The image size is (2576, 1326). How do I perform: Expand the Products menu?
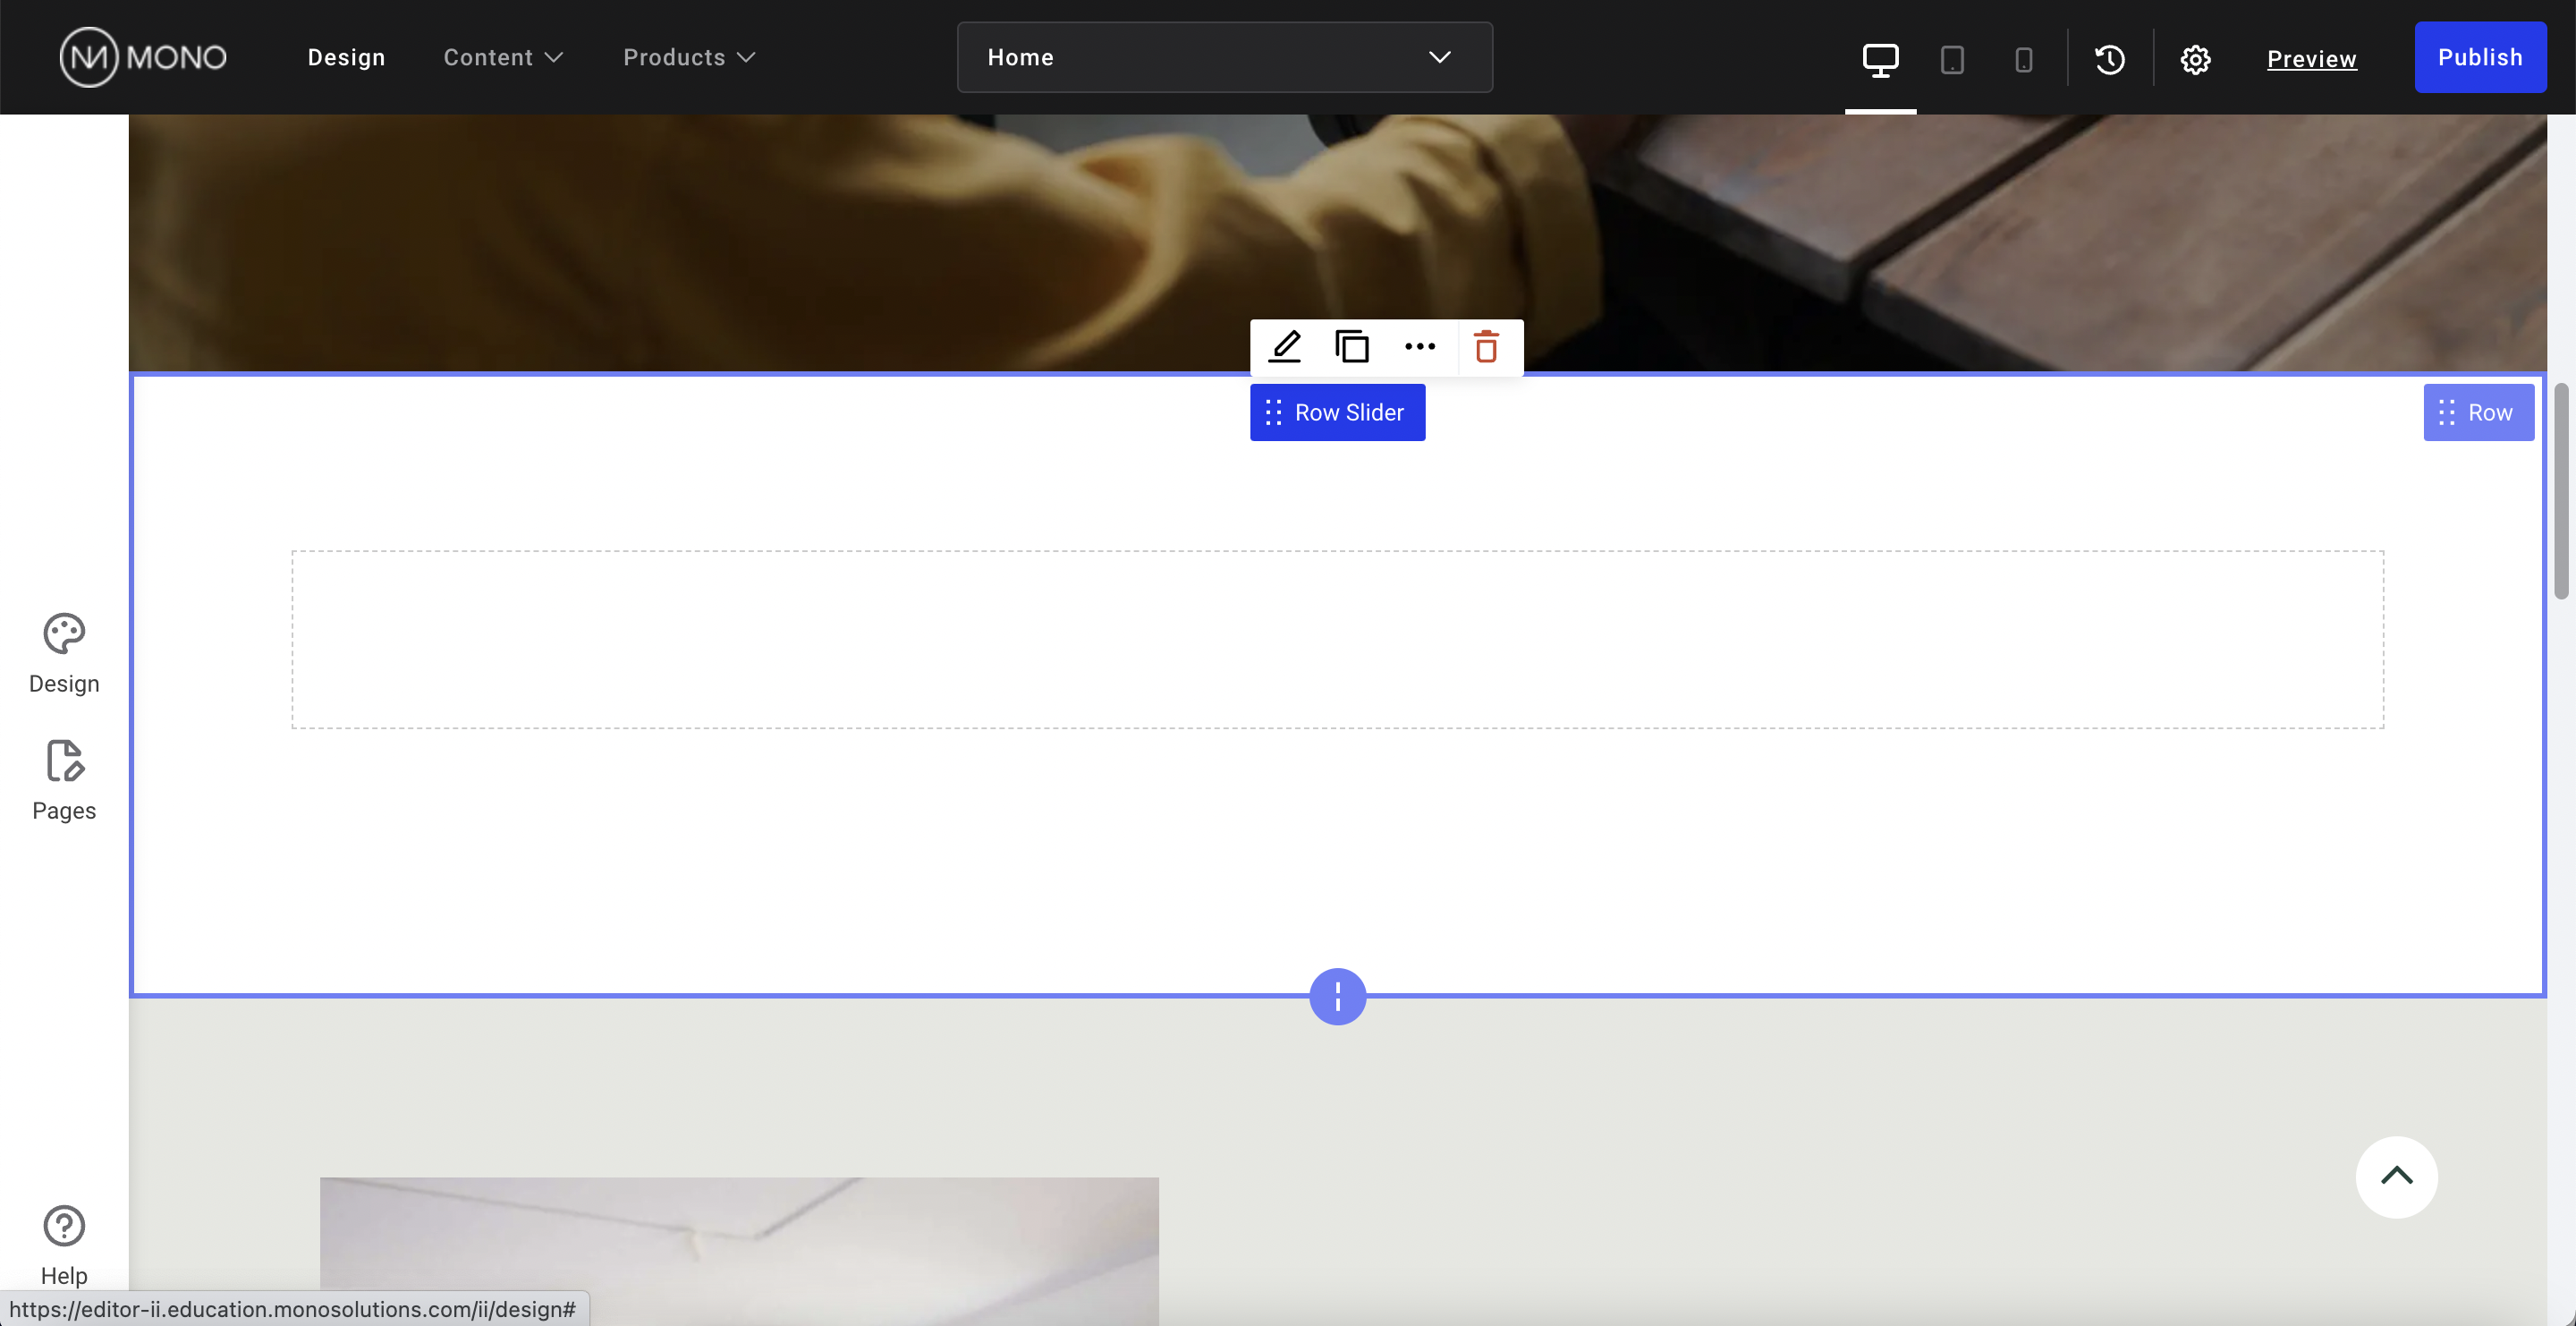[689, 57]
